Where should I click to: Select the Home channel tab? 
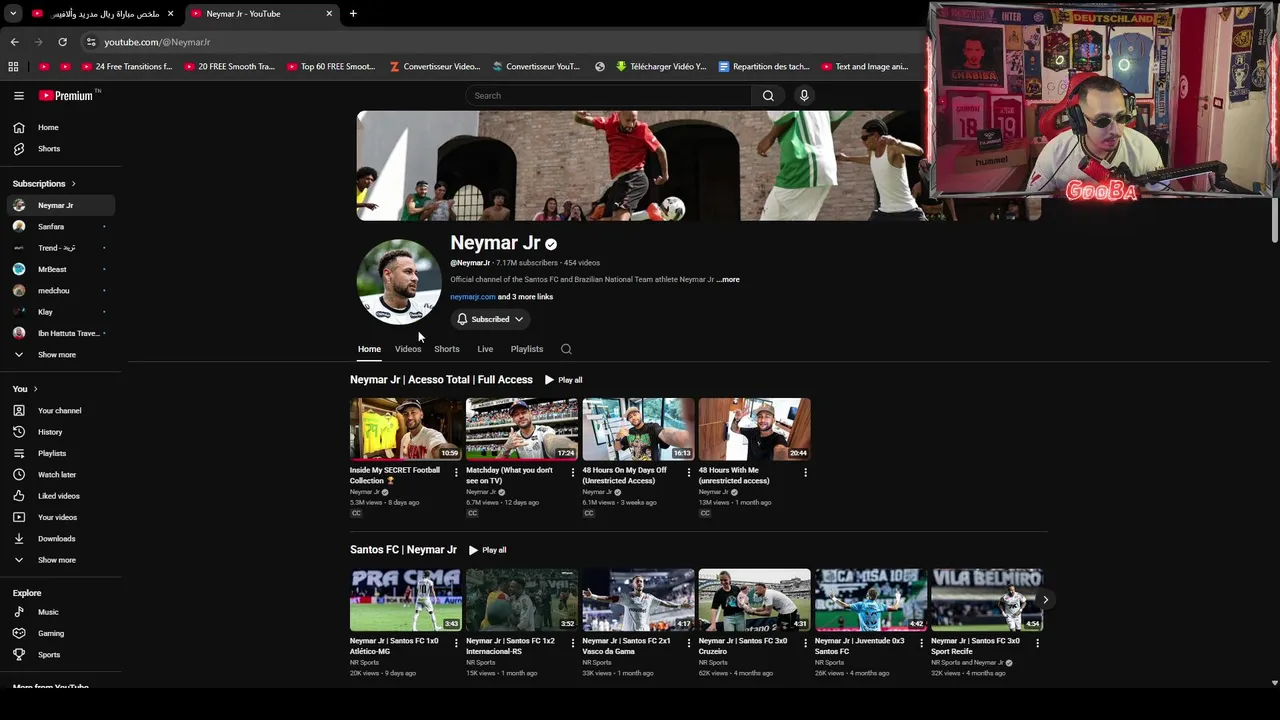[x=369, y=349]
